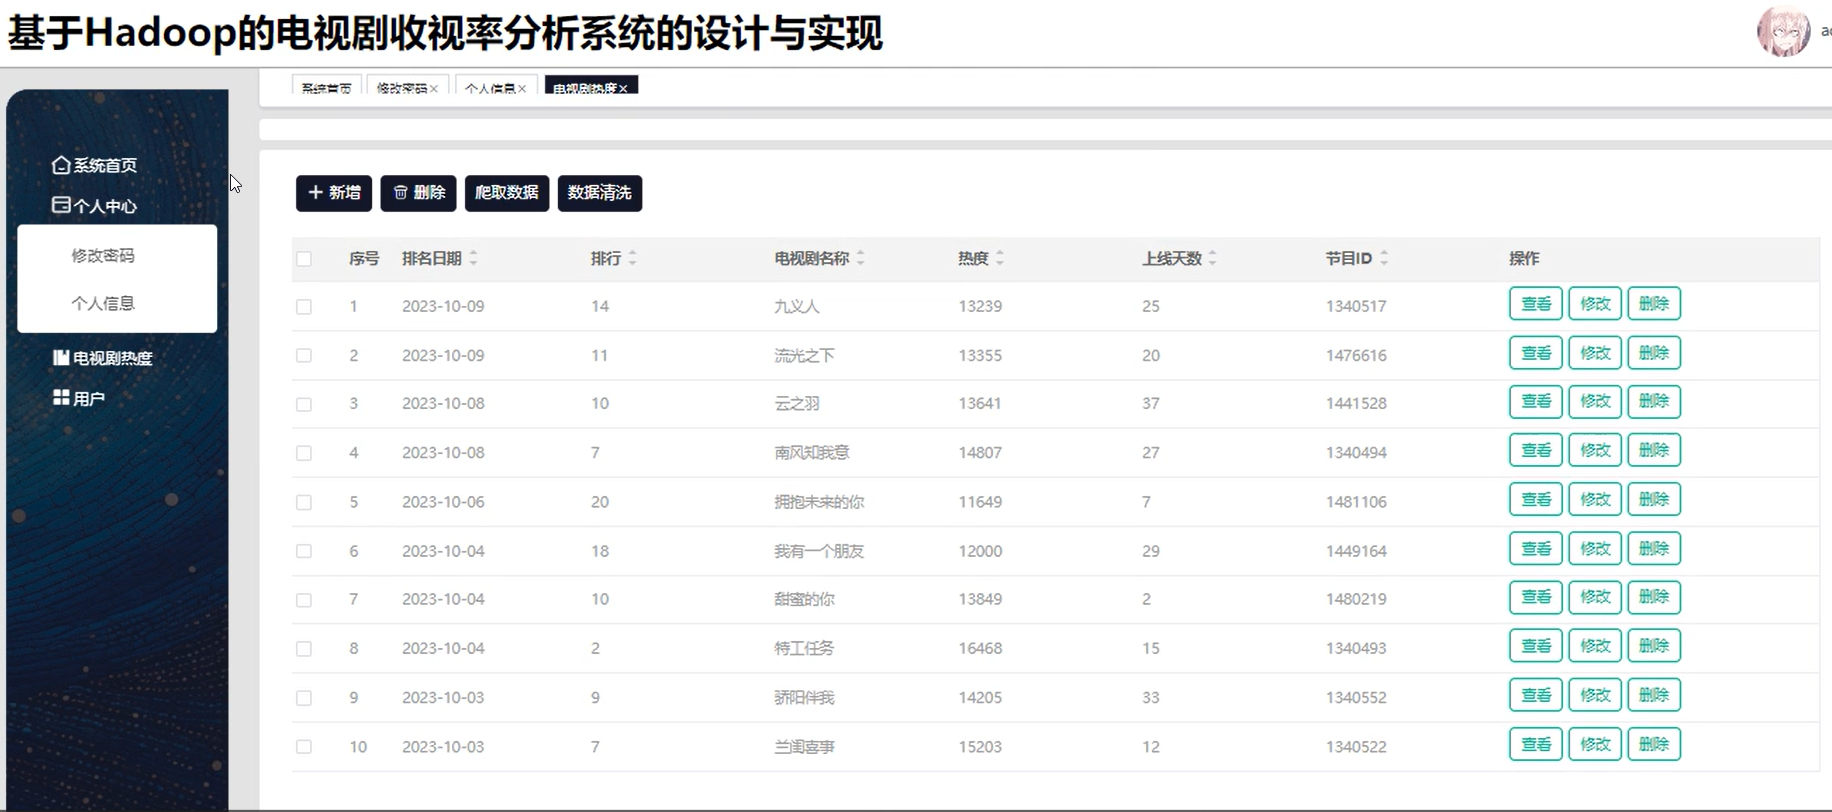Screen dimensions: 1832x812
Task: Click the 热度 value 16468
Action: (980, 648)
